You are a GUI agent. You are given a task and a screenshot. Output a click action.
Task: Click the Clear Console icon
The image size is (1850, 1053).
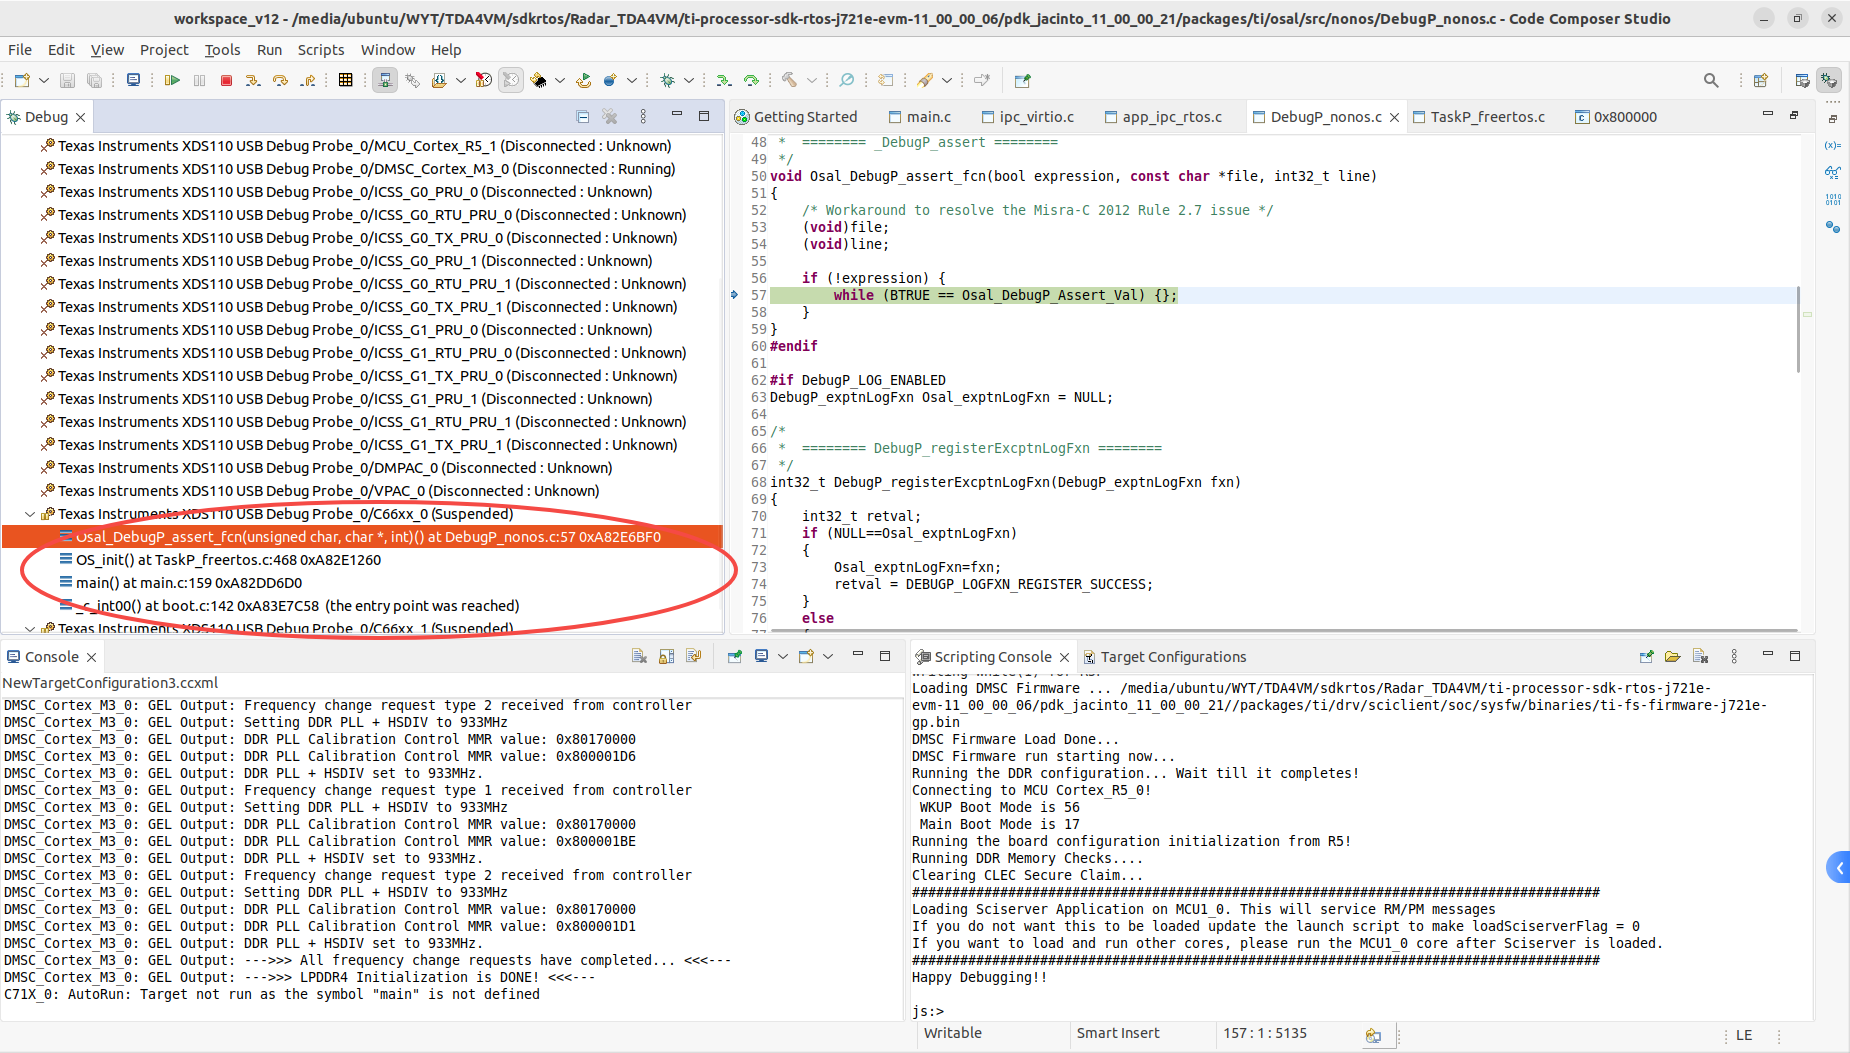click(639, 656)
